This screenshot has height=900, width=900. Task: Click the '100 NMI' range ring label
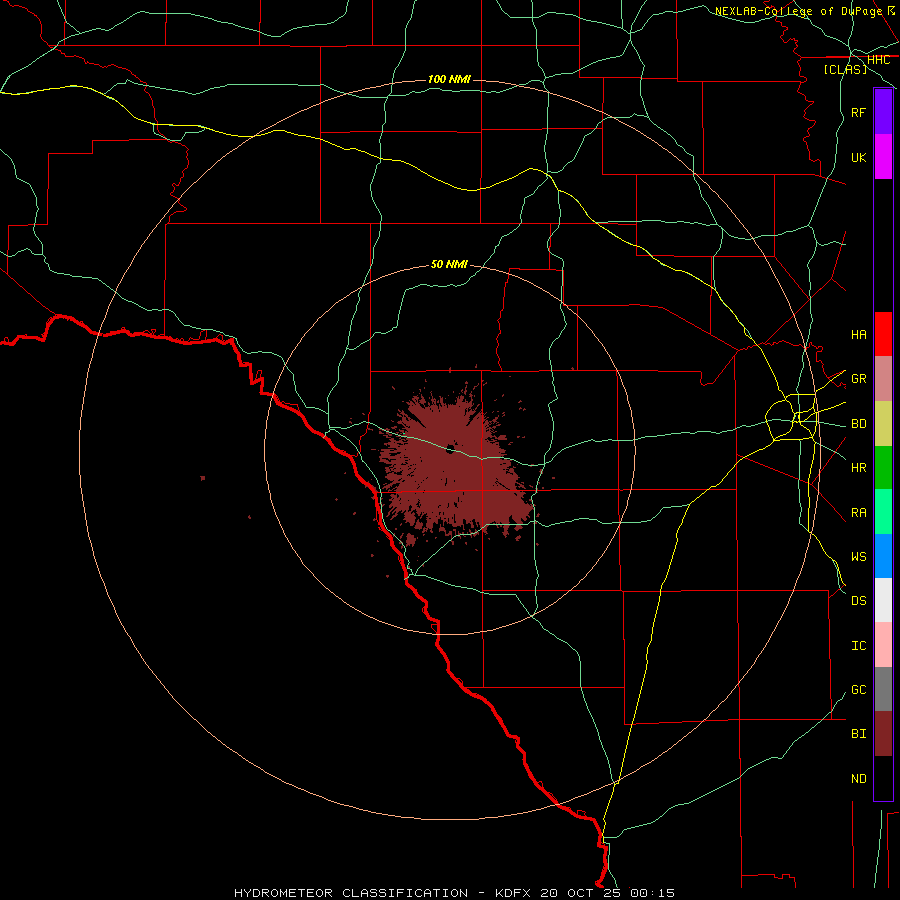[x=449, y=79]
